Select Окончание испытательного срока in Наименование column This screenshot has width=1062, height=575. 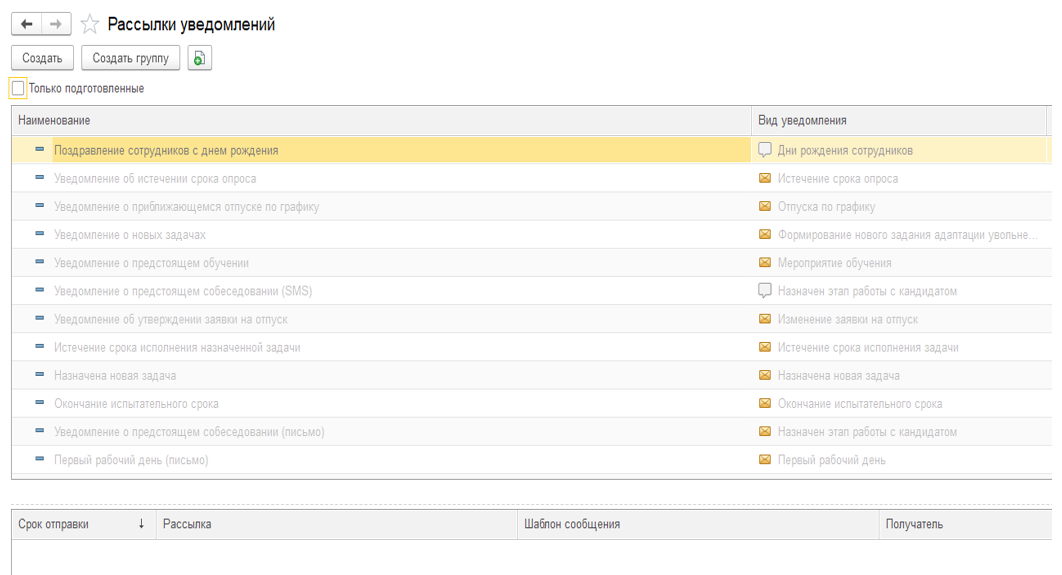click(x=136, y=404)
